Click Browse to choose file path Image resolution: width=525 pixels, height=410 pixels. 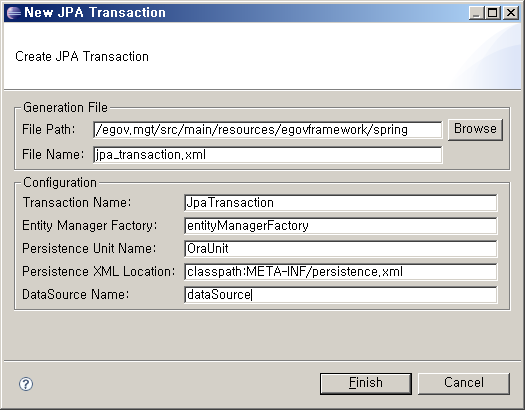[475, 129]
